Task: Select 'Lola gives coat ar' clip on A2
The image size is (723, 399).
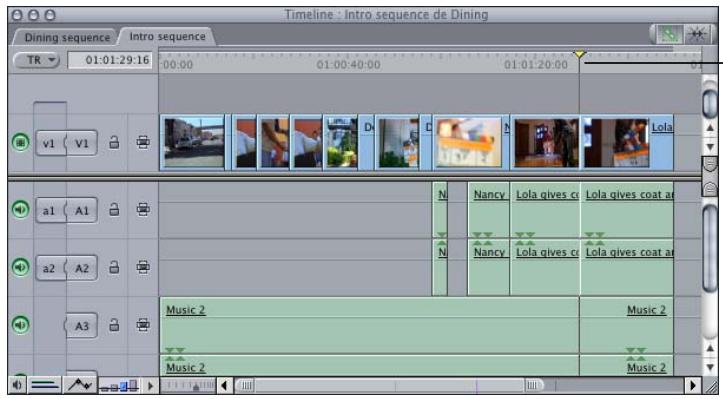Action: [627, 268]
